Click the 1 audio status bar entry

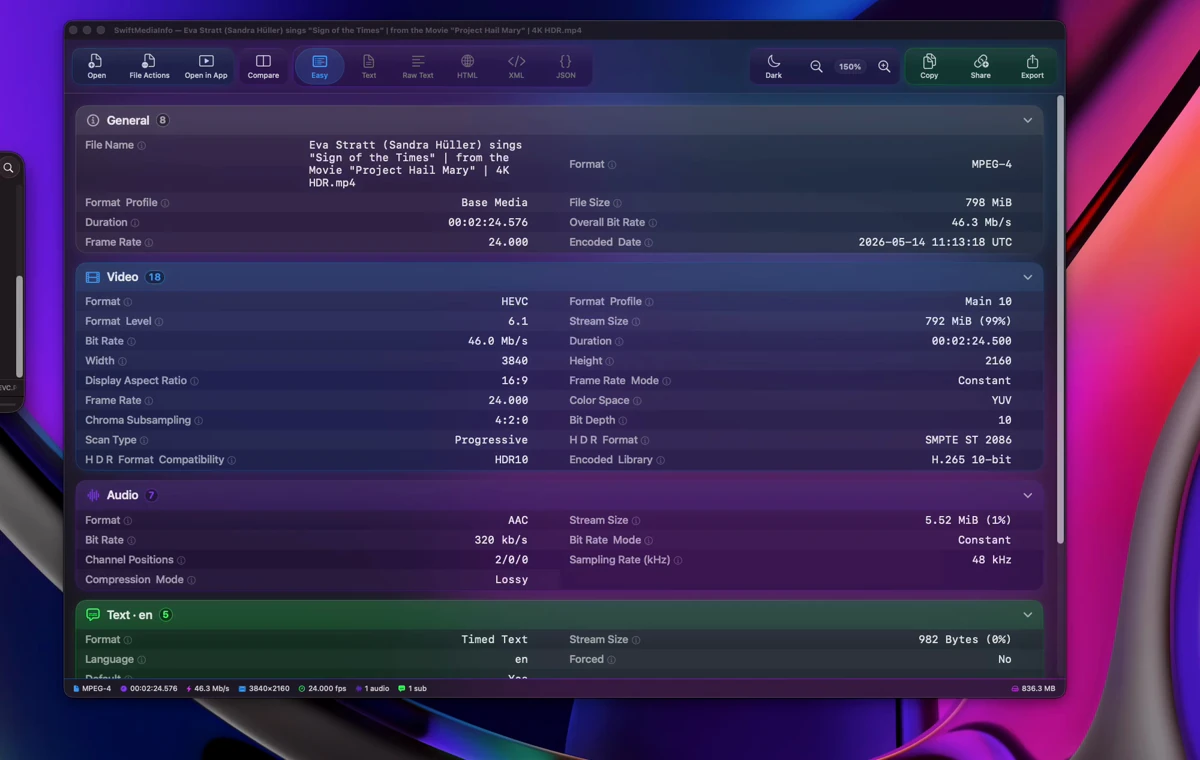pos(373,689)
